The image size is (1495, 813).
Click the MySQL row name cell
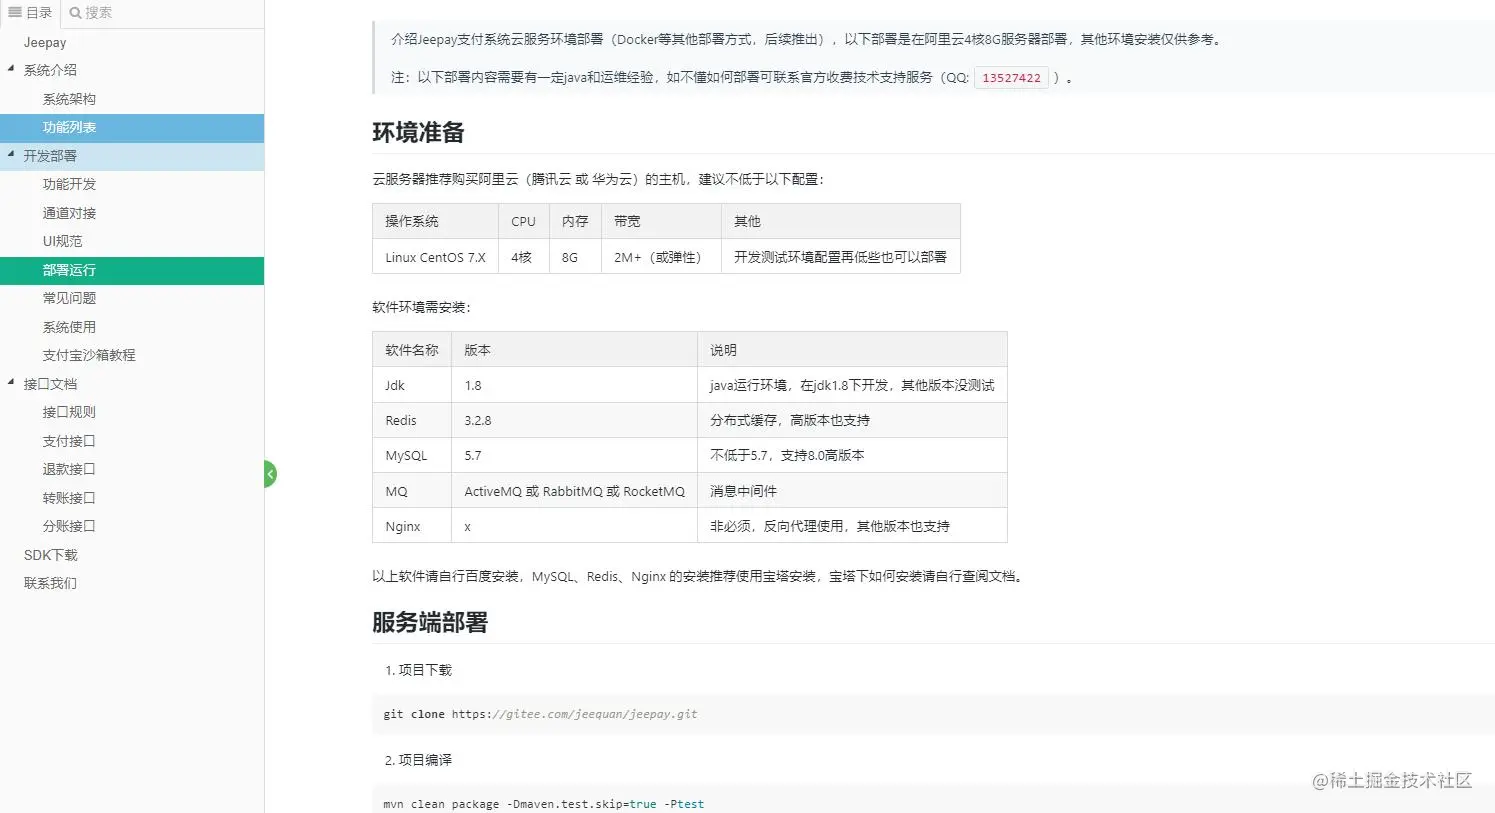pos(412,455)
